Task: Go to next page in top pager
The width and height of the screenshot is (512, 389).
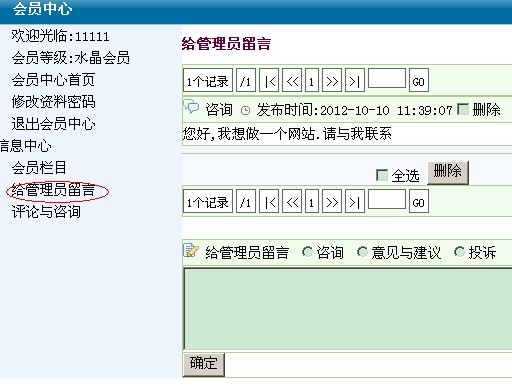Action: tap(332, 80)
